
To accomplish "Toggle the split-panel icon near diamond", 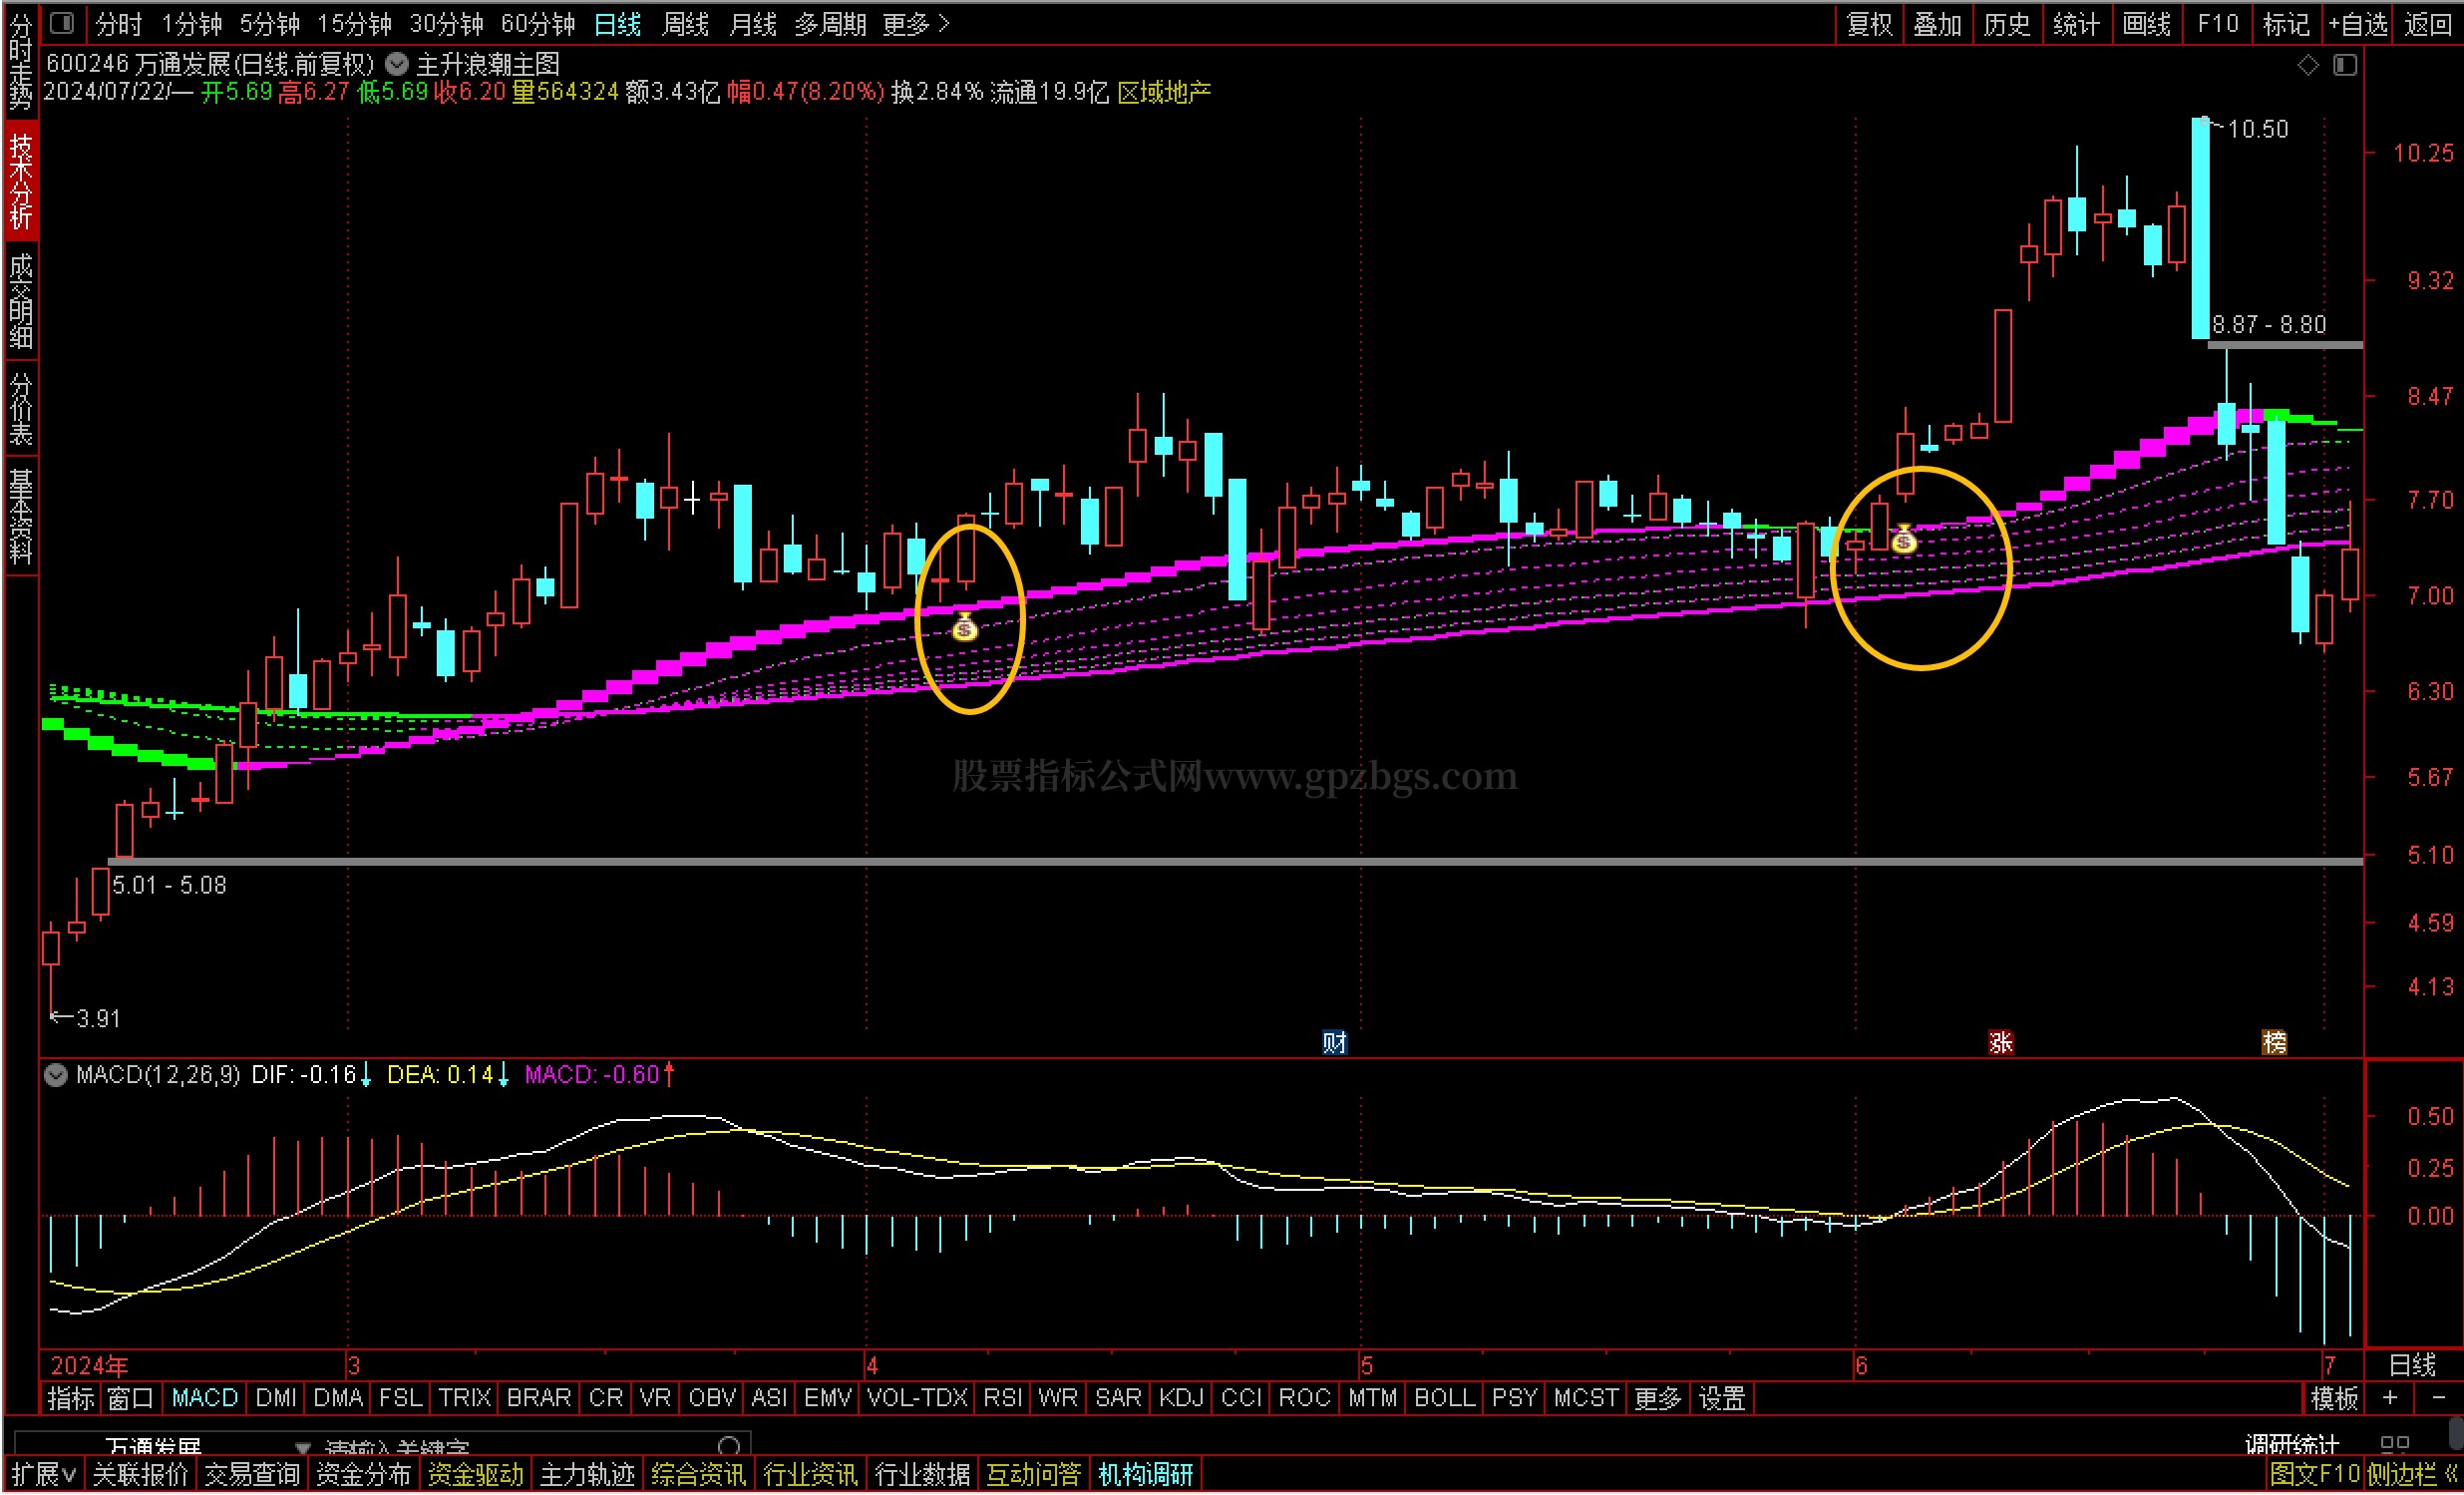I will click(x=2345, y=65).
